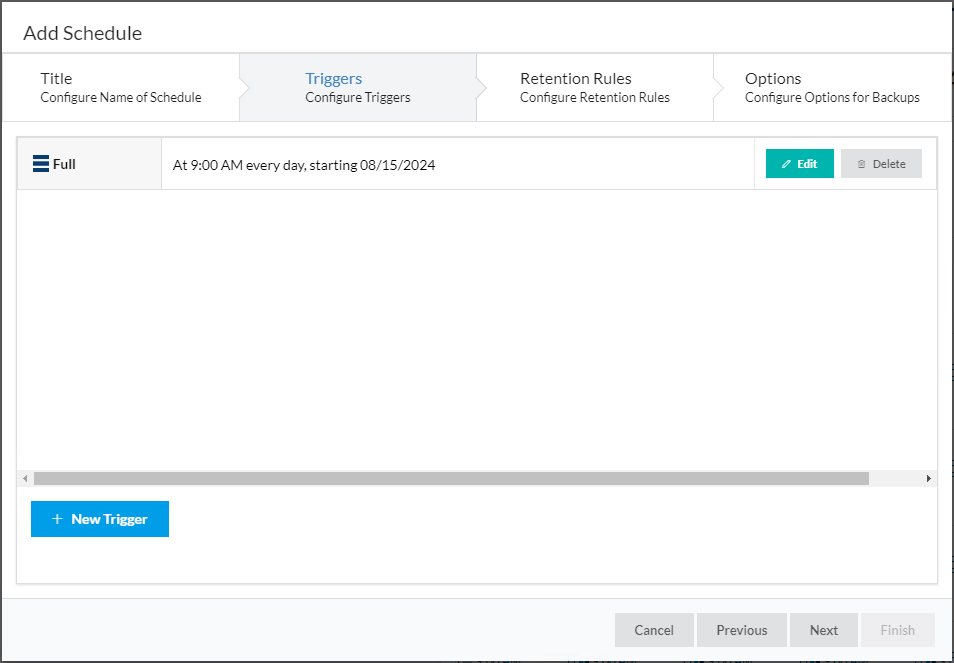The image size is (954, 663).
Task: Cancel the Add Schedule dialog
Action: (x=654, y=630)
